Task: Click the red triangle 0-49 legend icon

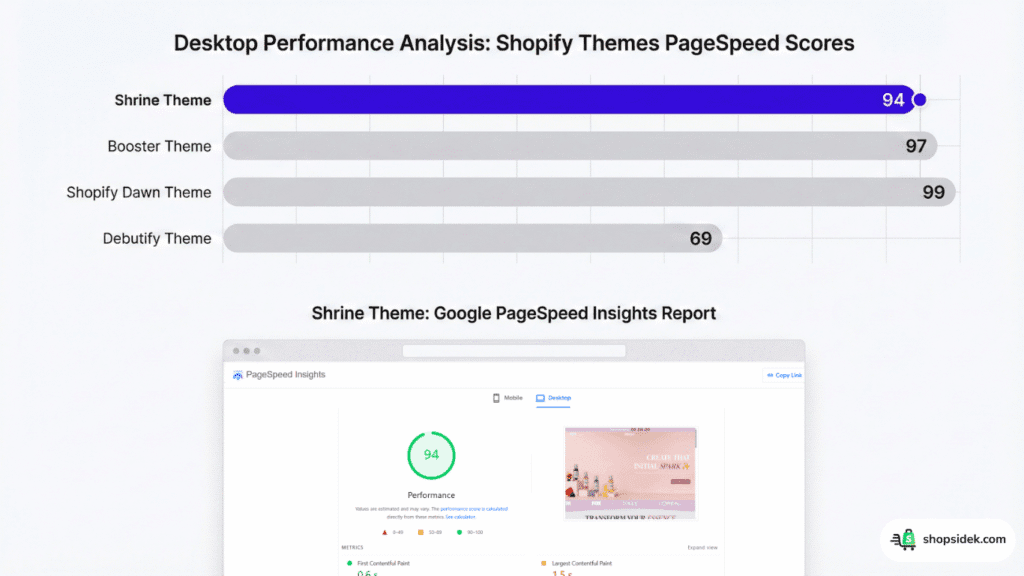Action: pos(382,530)
